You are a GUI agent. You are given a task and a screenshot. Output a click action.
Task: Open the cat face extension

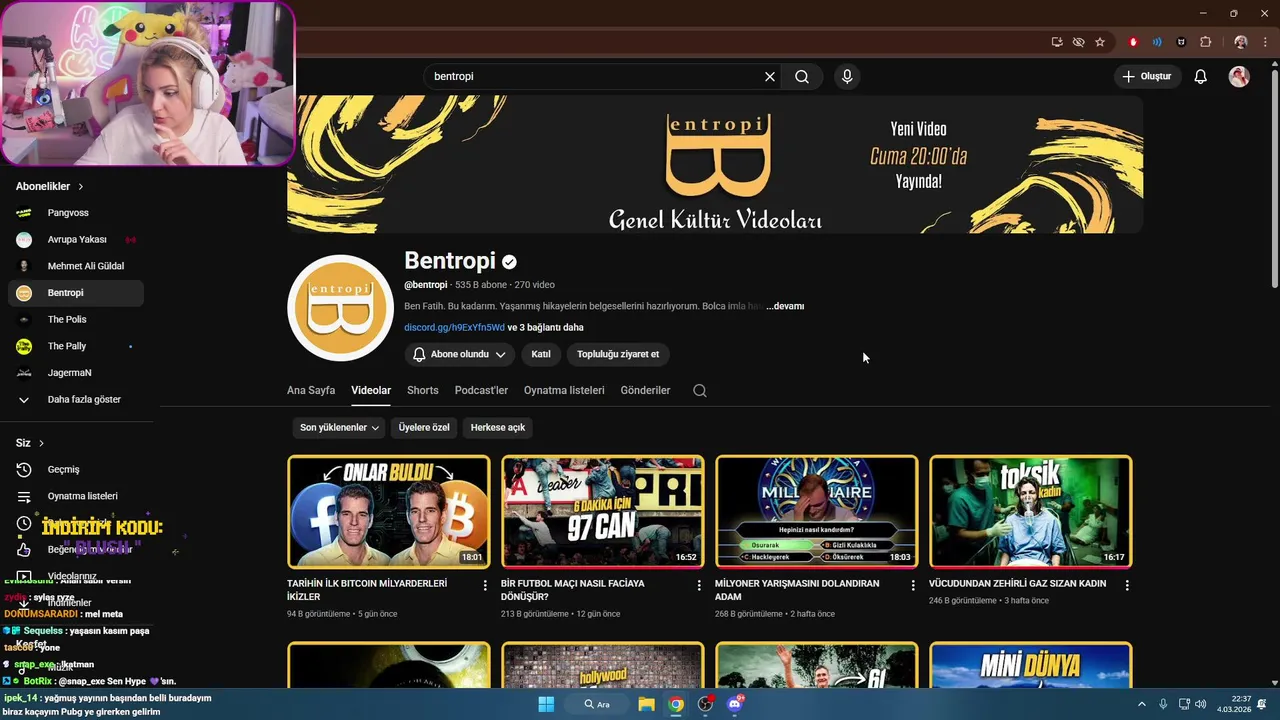tap(1181, 42)
